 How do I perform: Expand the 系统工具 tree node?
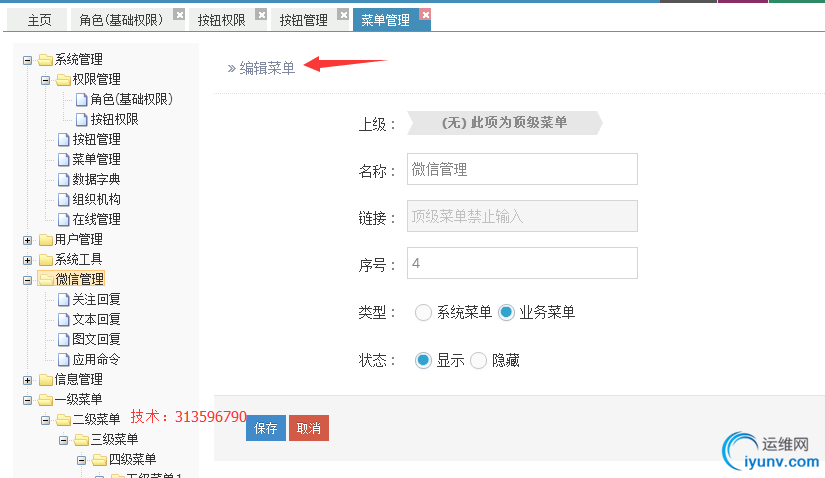click(x=27, y=261)
